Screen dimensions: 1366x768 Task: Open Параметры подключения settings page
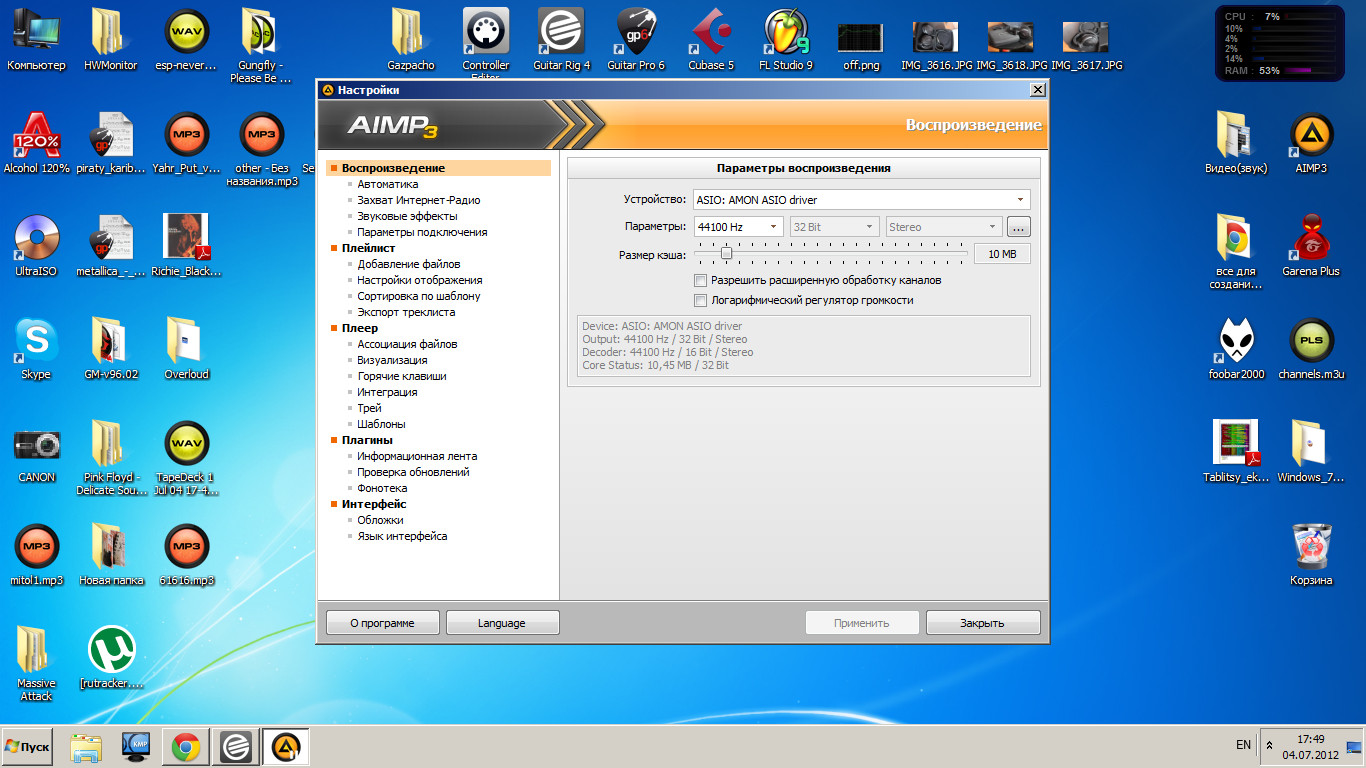pyautogui.click(x=422, y=232)
